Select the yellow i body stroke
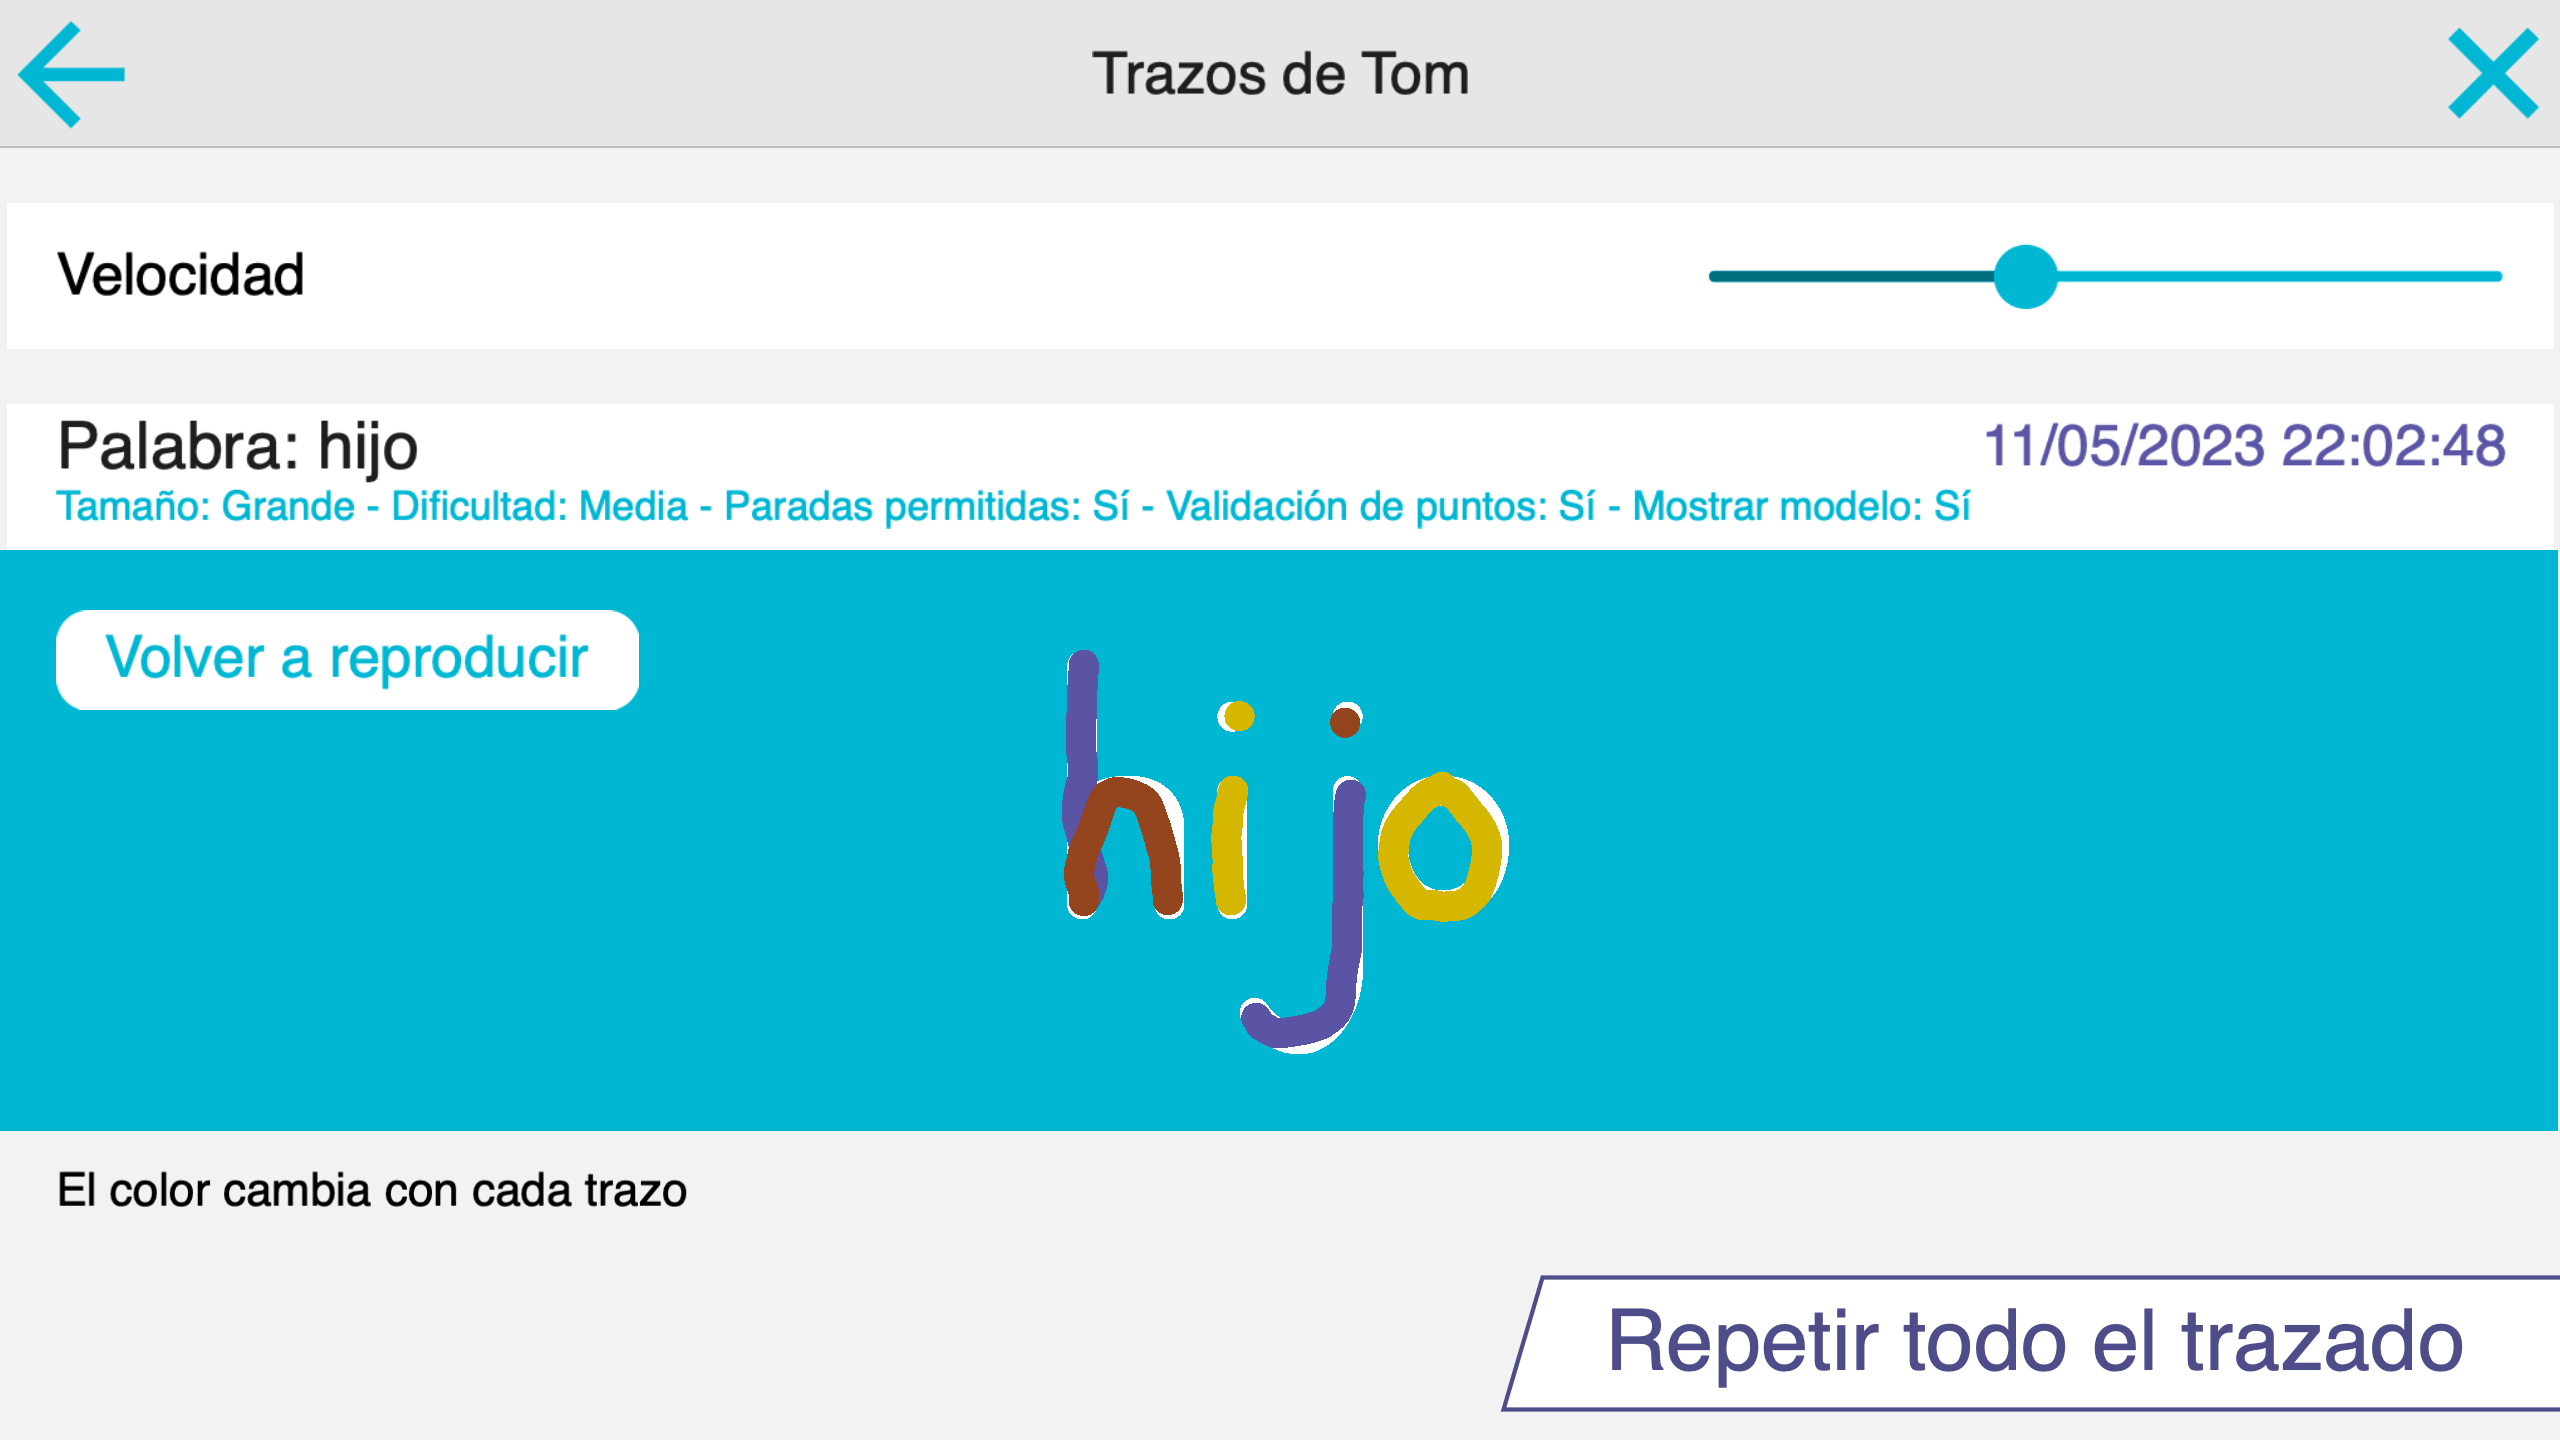 coord(1230,846)
